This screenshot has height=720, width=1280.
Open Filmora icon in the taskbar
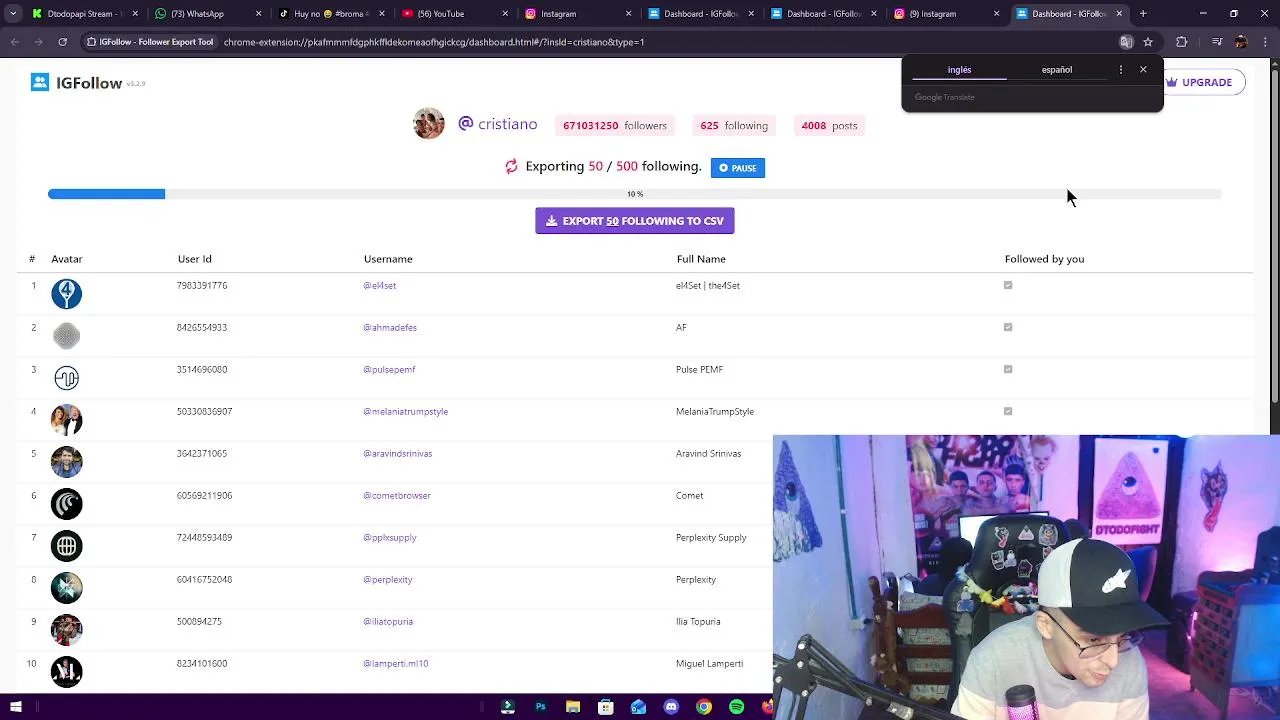click(507, 707)
